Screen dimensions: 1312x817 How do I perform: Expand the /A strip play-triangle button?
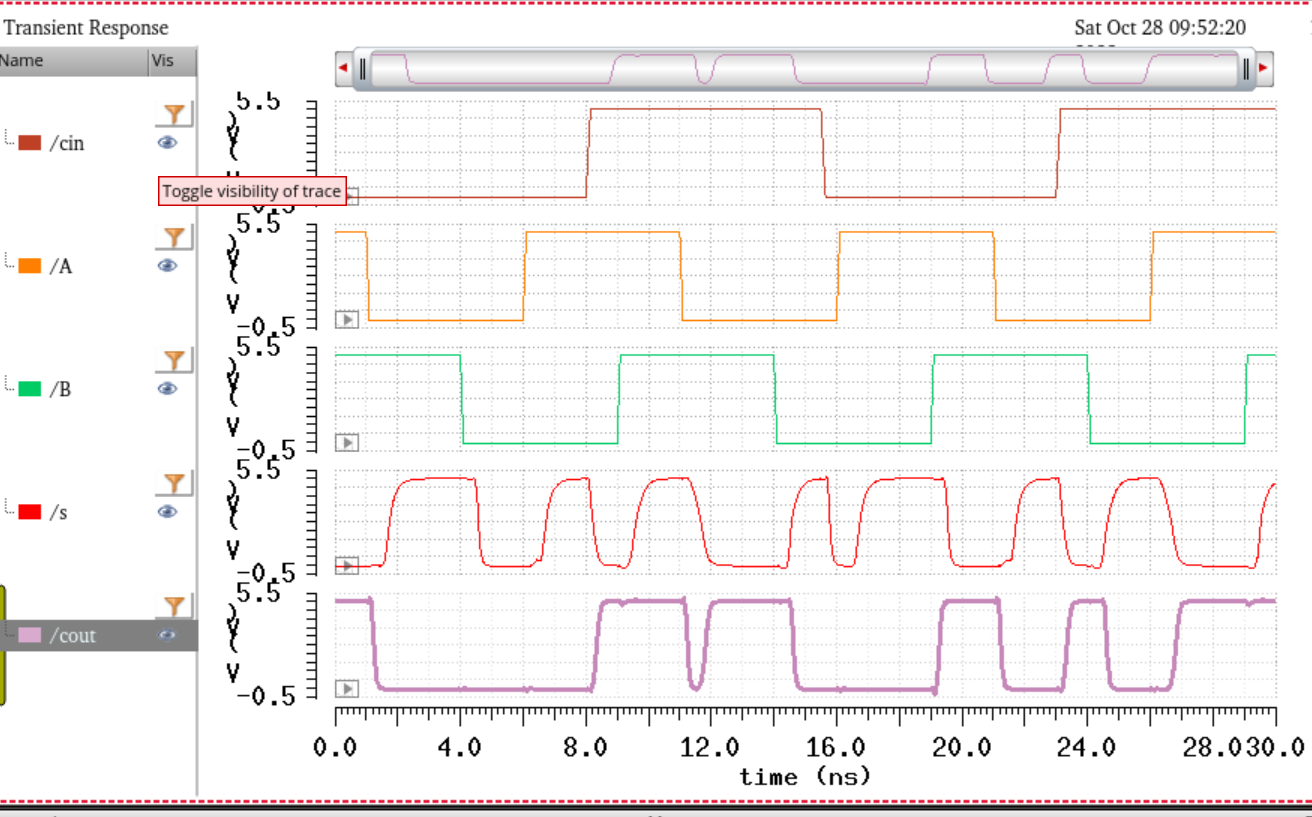347,320
